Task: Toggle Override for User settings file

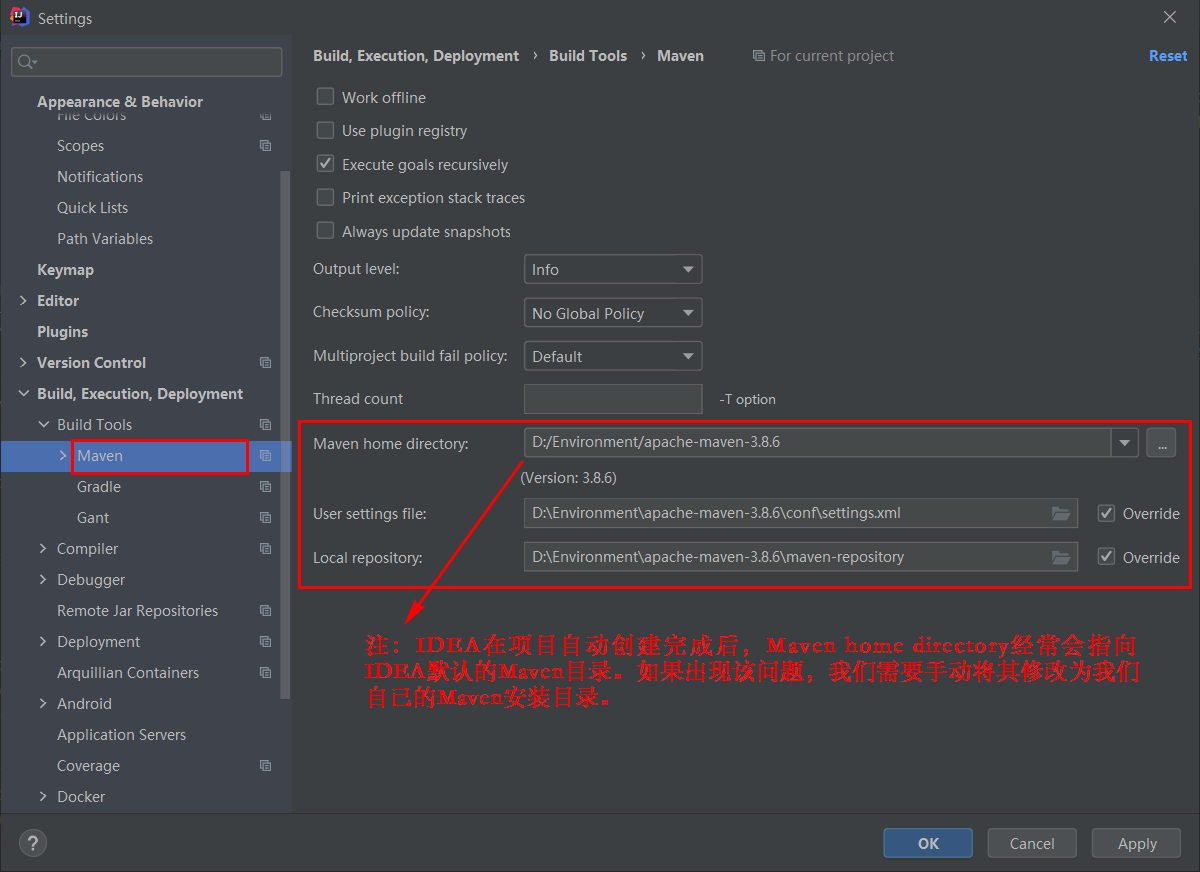Action: click(1107, 514)
